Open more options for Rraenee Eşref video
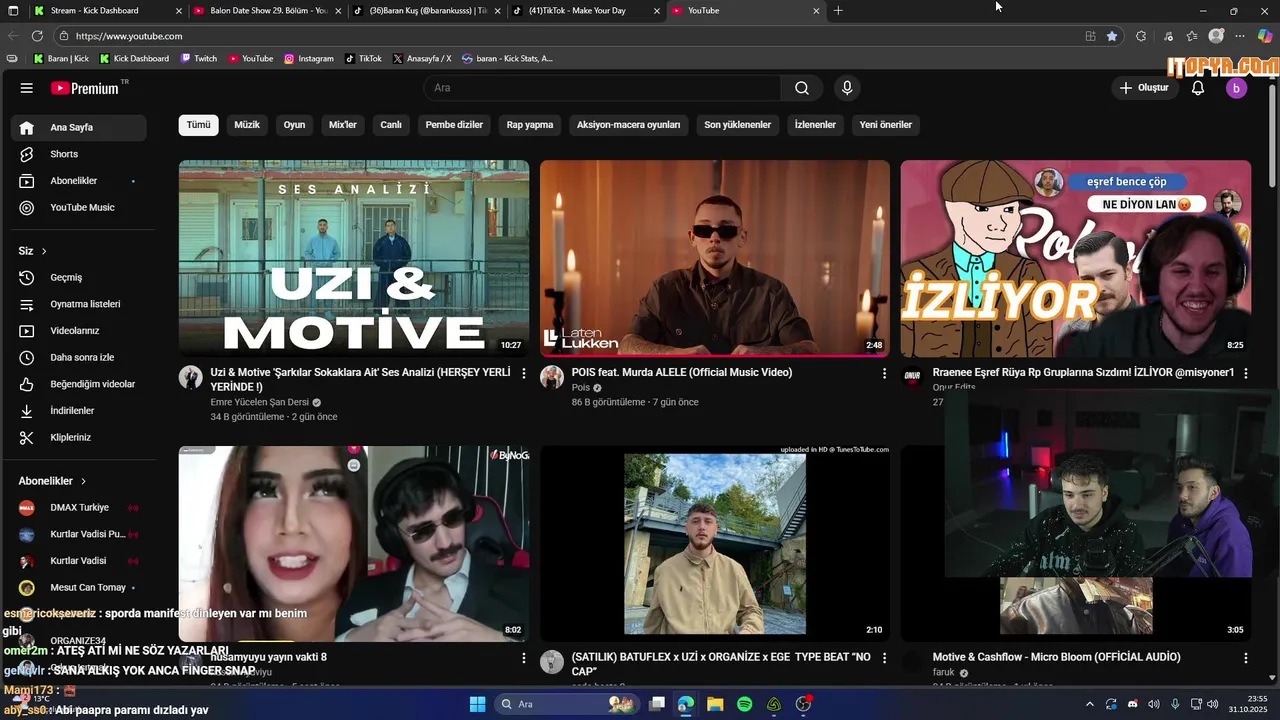The image size is (1280, 720). pyautogui.click(x=1246, y=373)
